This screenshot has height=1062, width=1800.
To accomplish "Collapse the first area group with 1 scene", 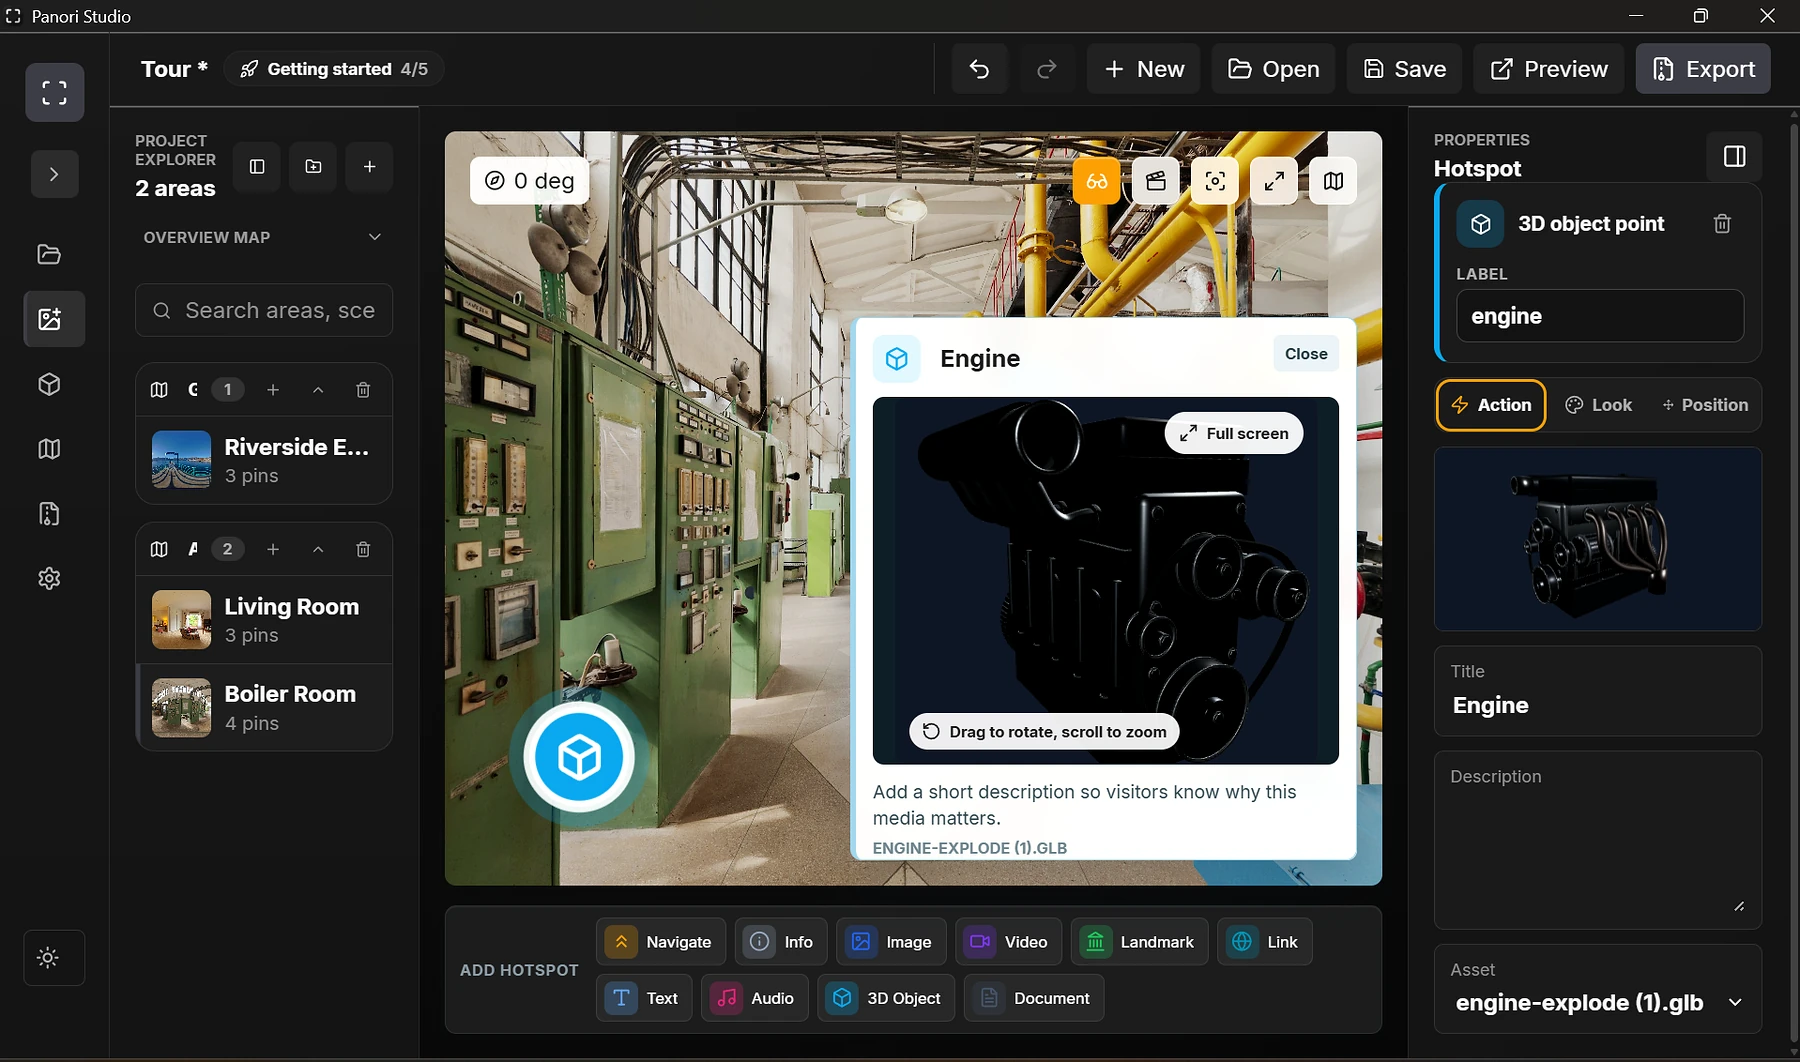I will 318,390.
